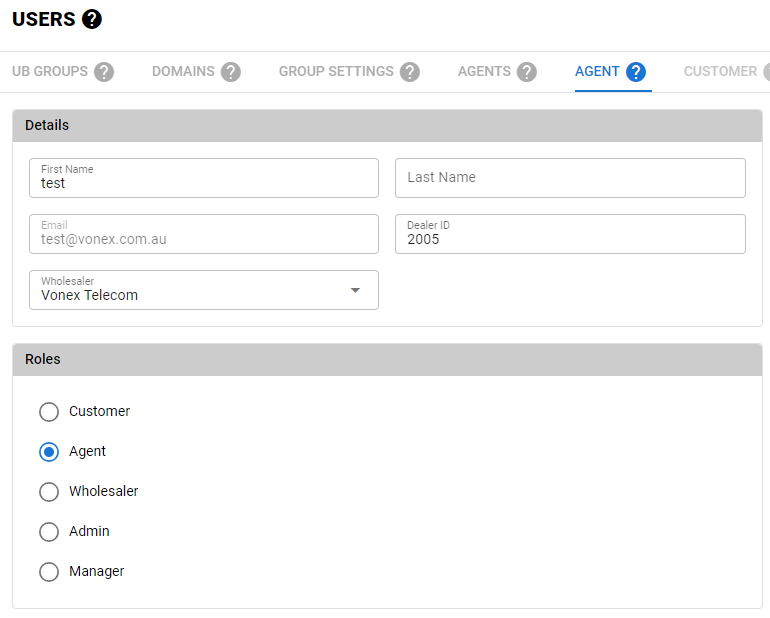
Task: Click the help icon next to UB Groups
Action: [104, 72]
